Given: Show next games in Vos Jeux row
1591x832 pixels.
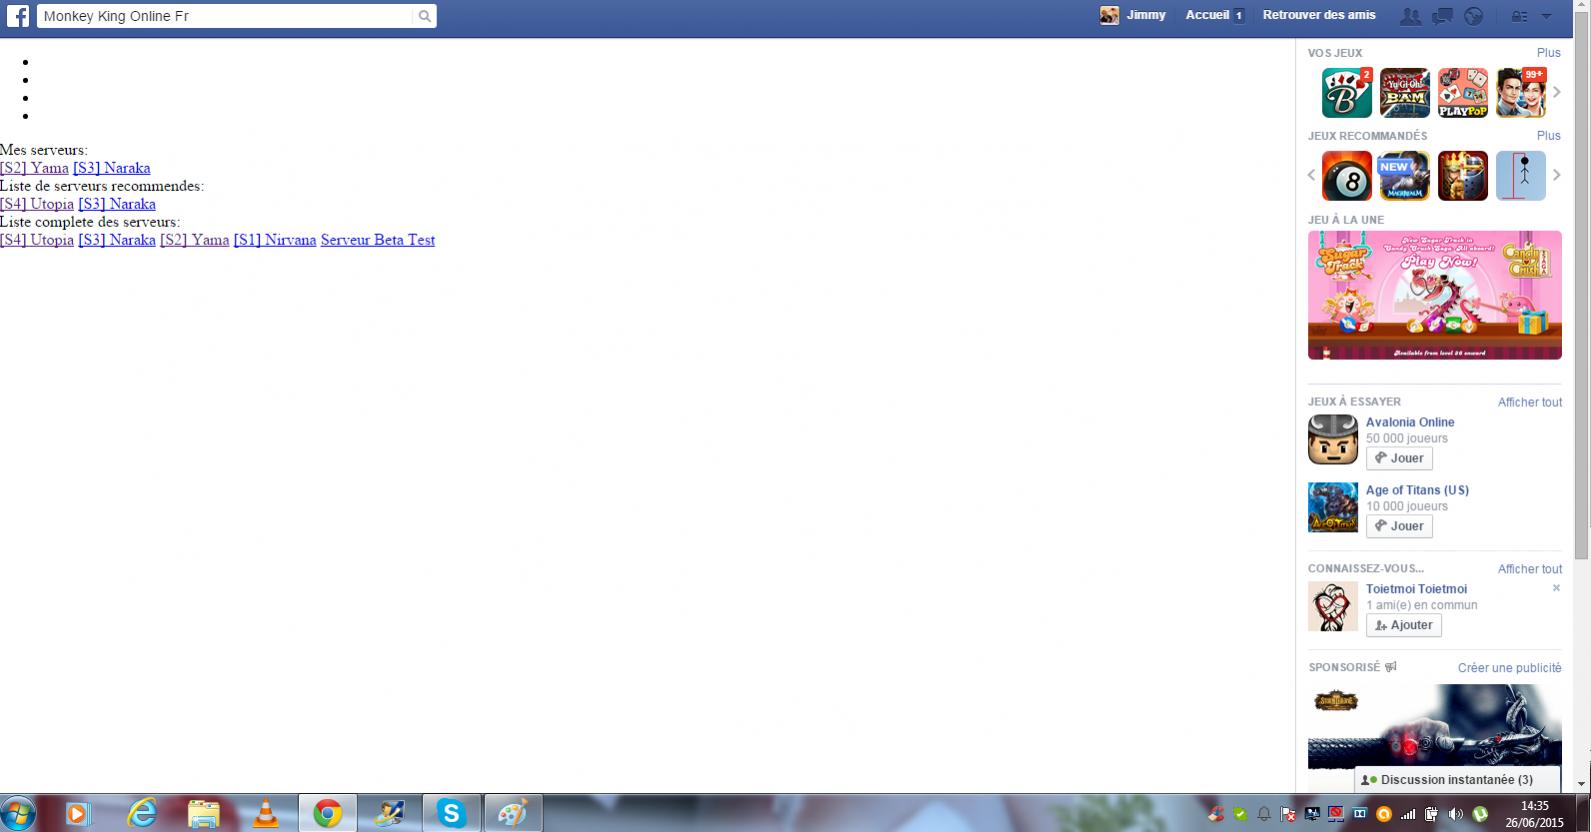Looking at the screenshot, I should pyautogui.click(x=1556, y=93).
